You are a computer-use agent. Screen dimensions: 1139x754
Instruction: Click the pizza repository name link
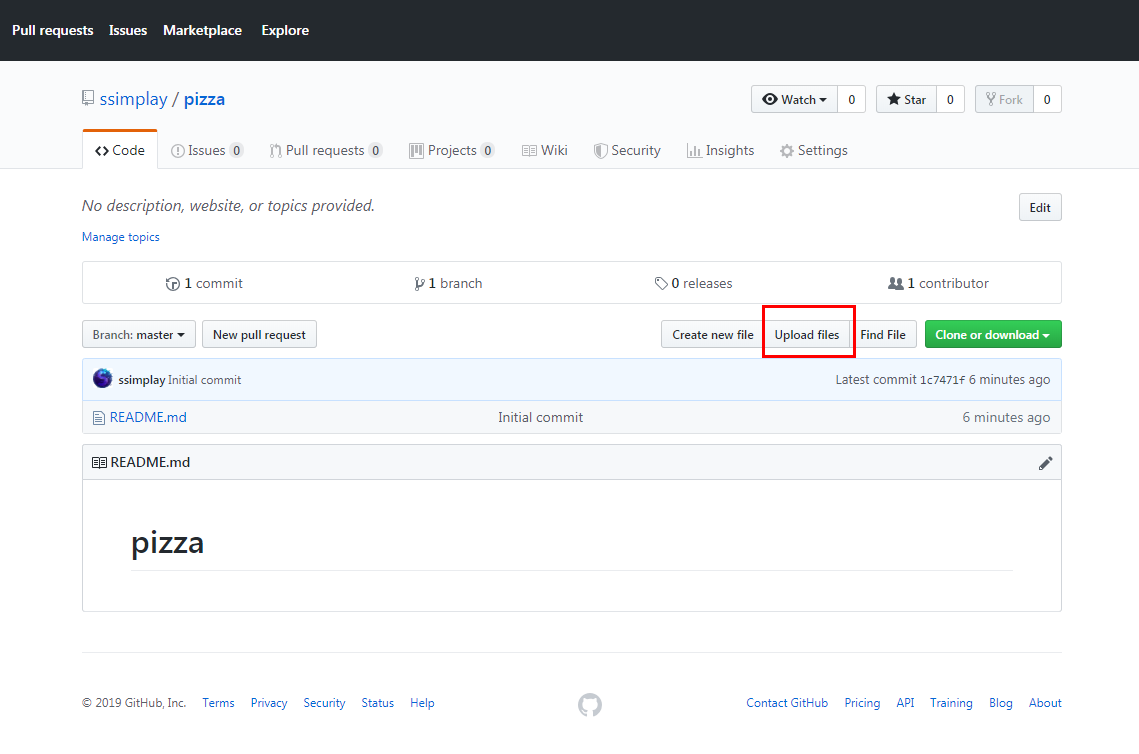pos(204,99)
